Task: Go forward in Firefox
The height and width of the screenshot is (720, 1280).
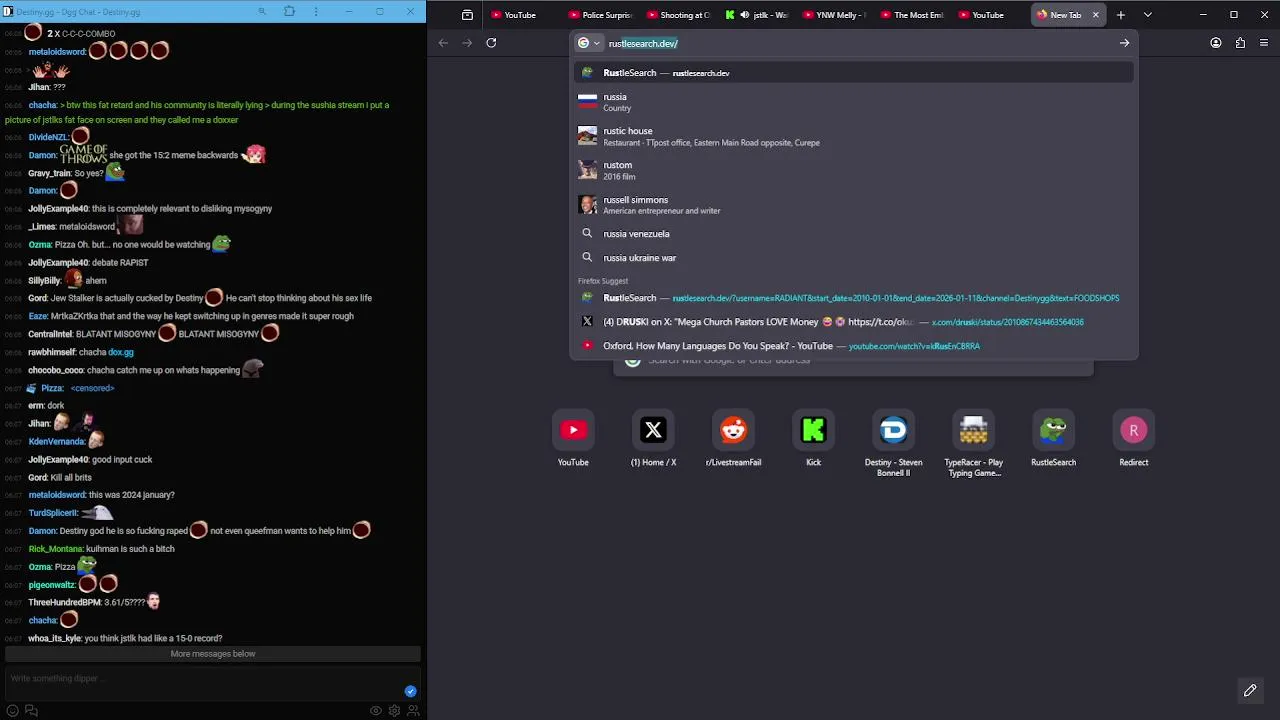Action: pos(467,43)
